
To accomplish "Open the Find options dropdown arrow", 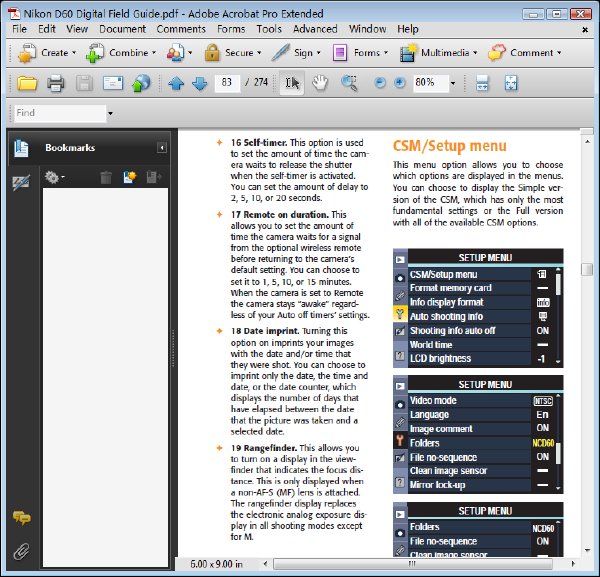I will [x=110, y=113].
